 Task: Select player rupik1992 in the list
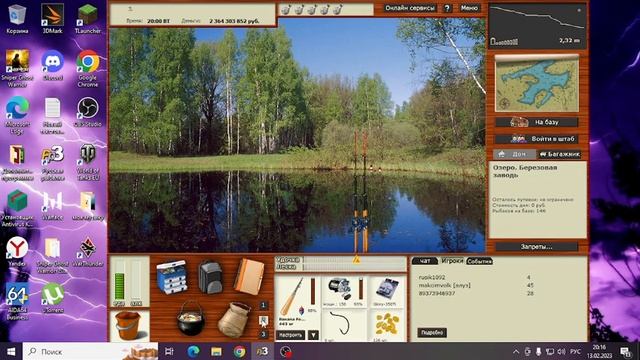[x=432, y=277]
